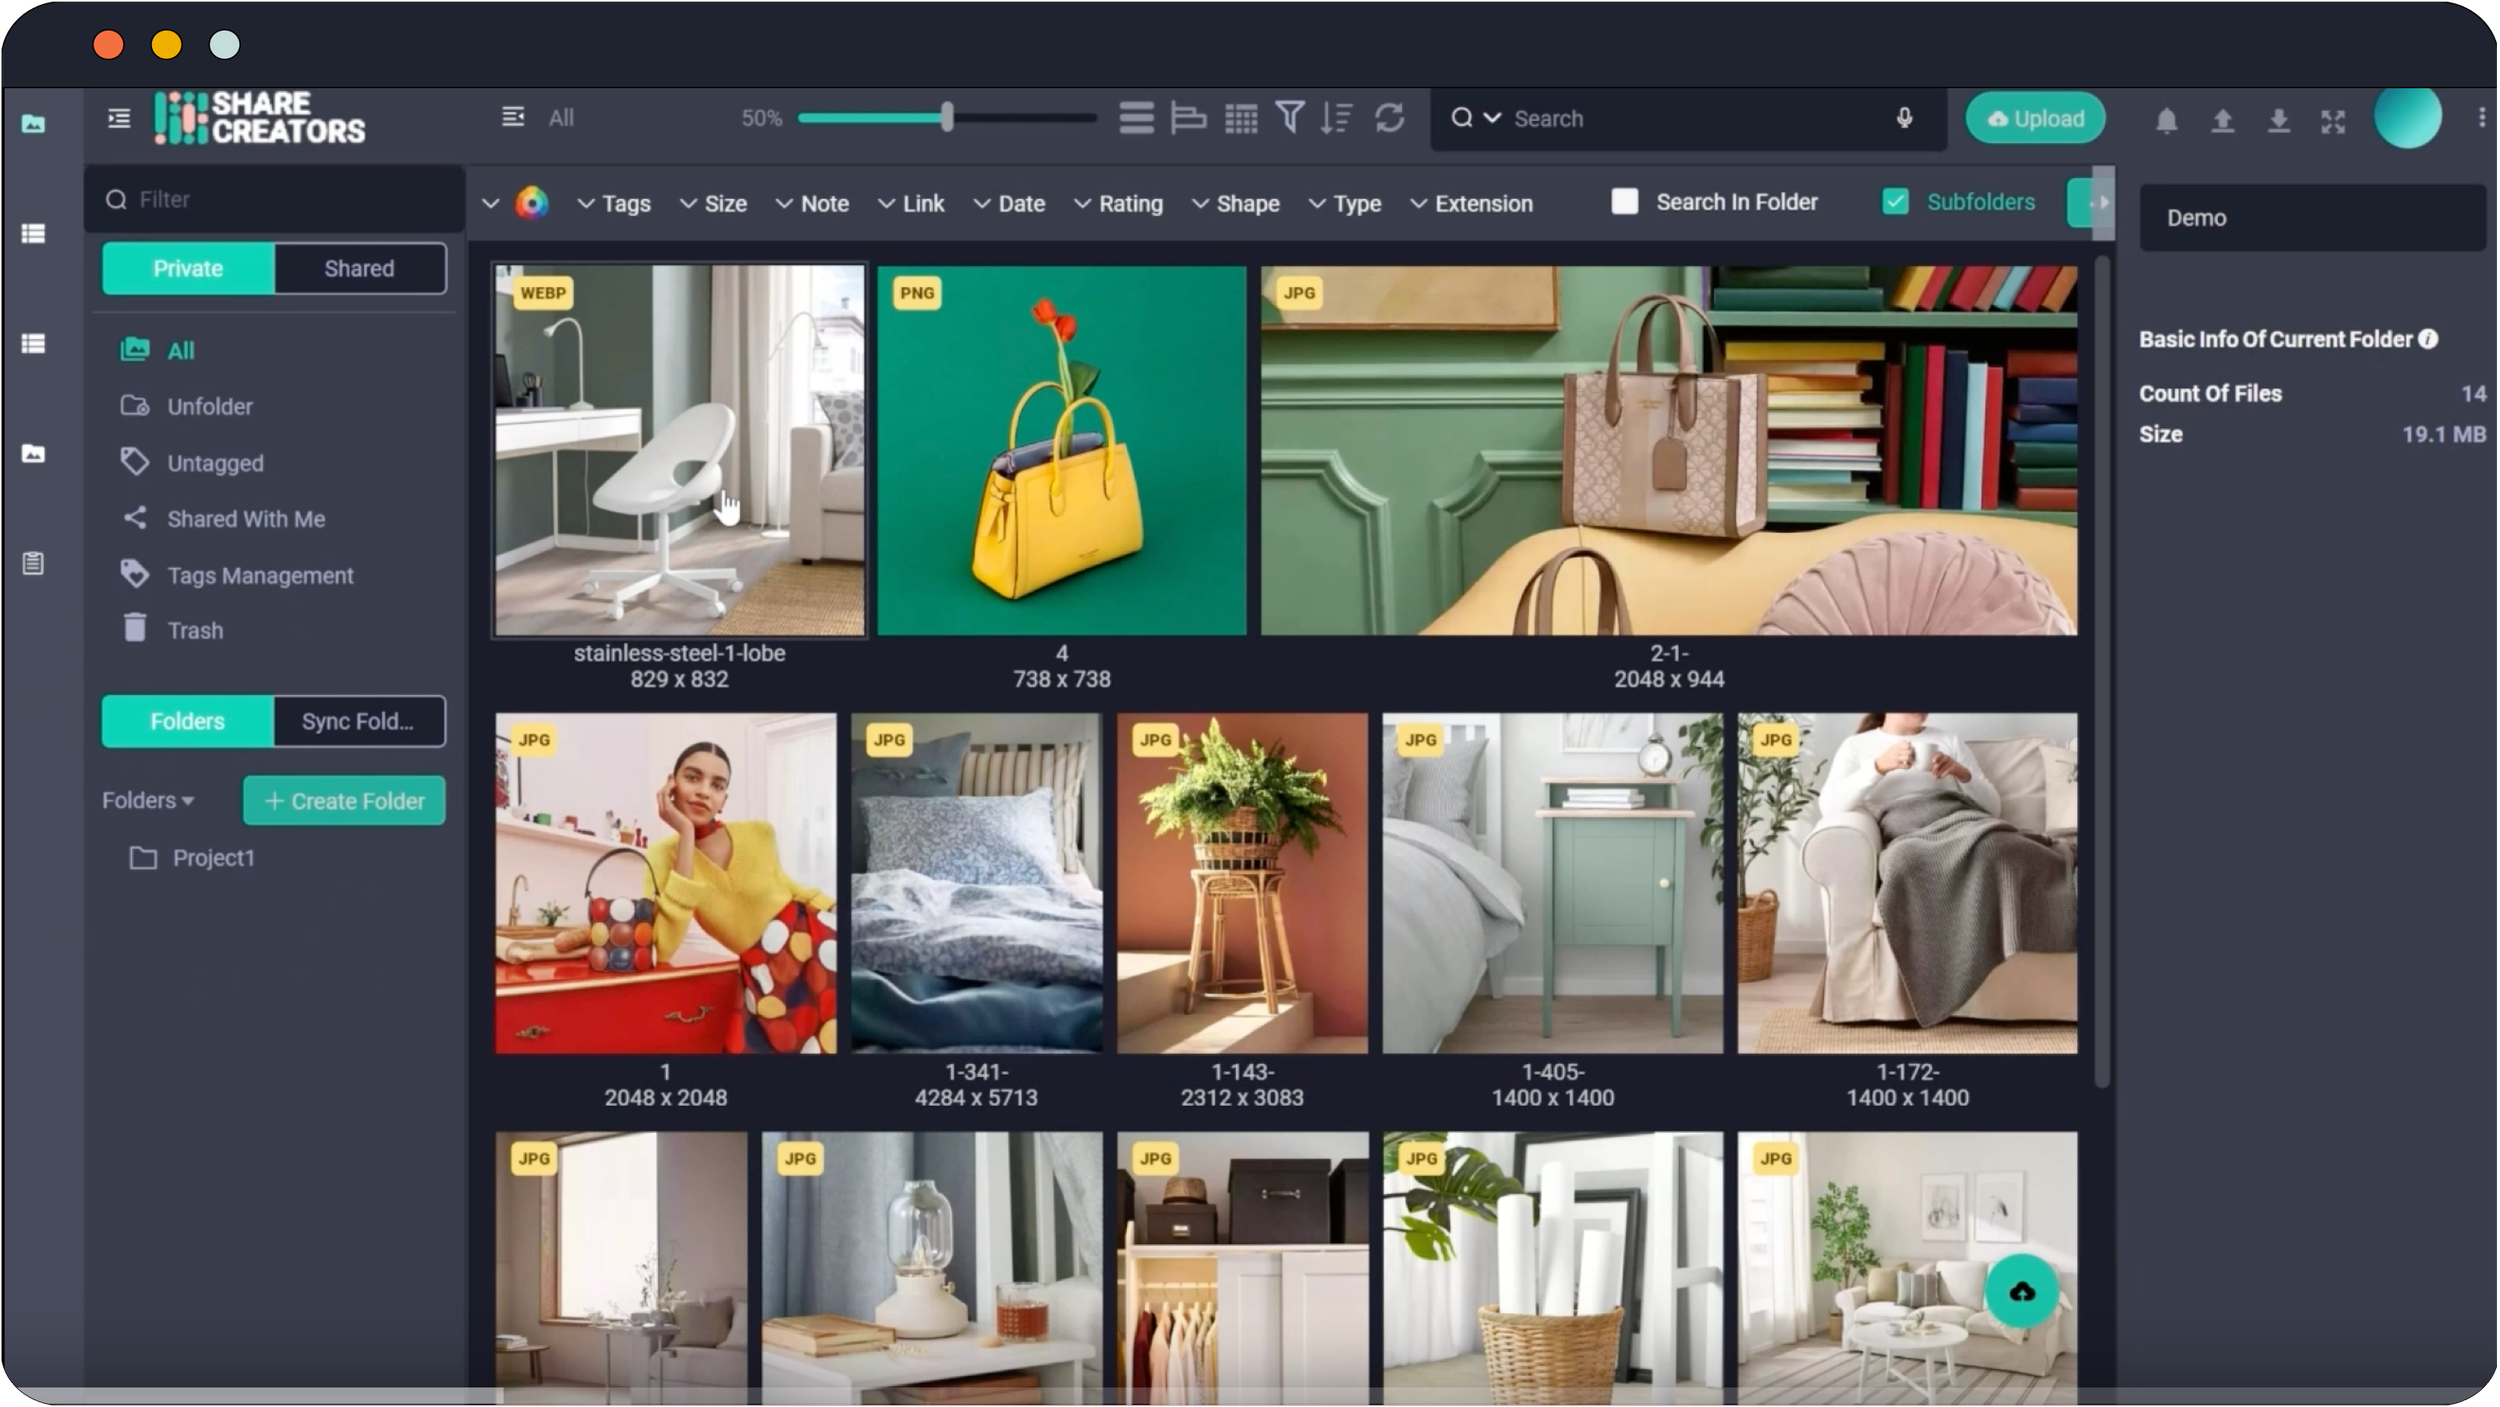This screenshot has height=1407, width=2500.
Task: Click floating cloud upload button
Action: [x=2022, y=1291]
